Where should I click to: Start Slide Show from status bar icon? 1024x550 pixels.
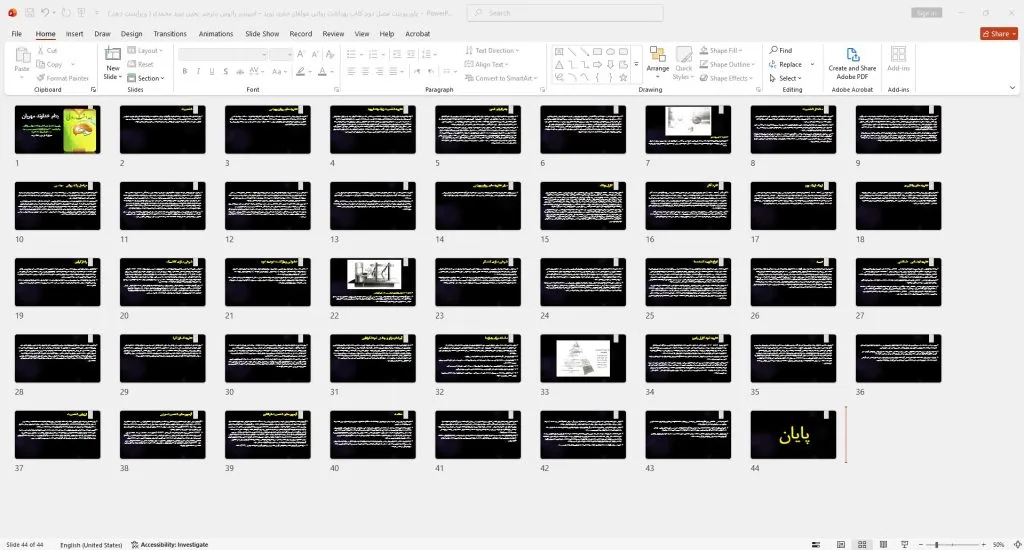[x=904, y=544]
